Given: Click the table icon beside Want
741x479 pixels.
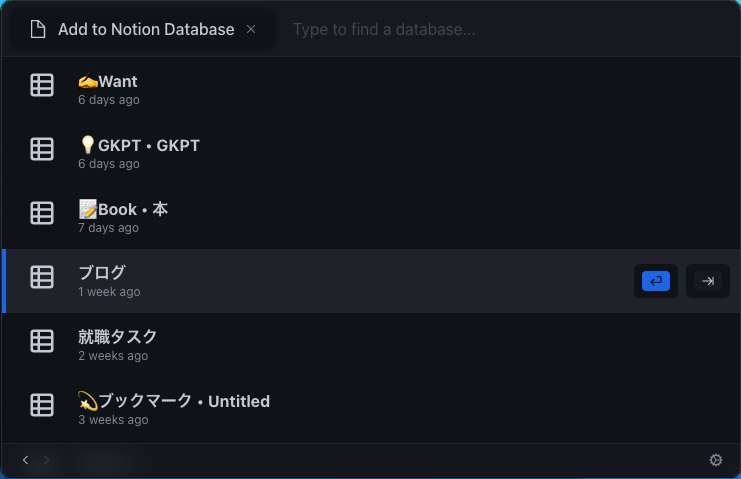Looking at the screenshot, I should 42,85.
